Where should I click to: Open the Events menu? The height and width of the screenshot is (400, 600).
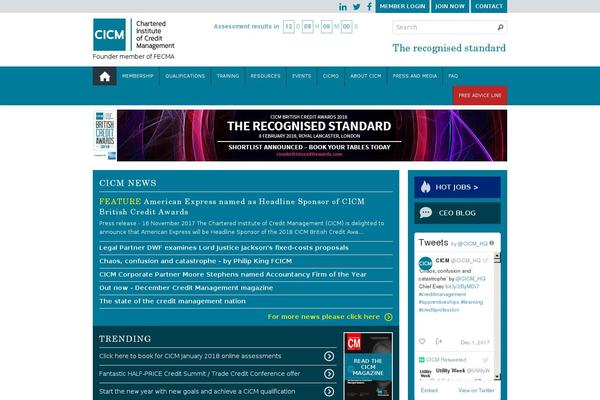(302, 76)
